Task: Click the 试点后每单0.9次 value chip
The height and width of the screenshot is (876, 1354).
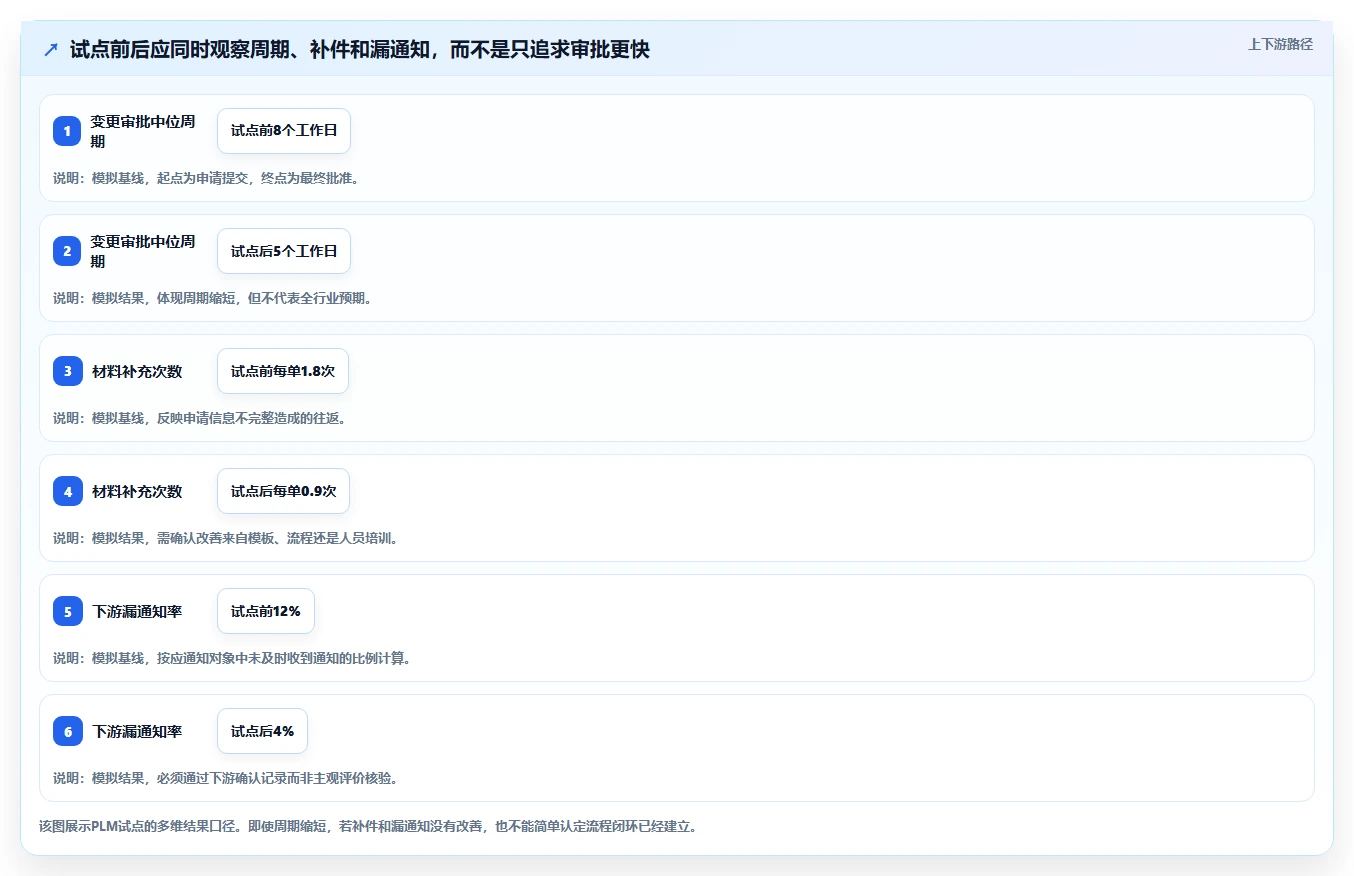Action: [283, 491]
